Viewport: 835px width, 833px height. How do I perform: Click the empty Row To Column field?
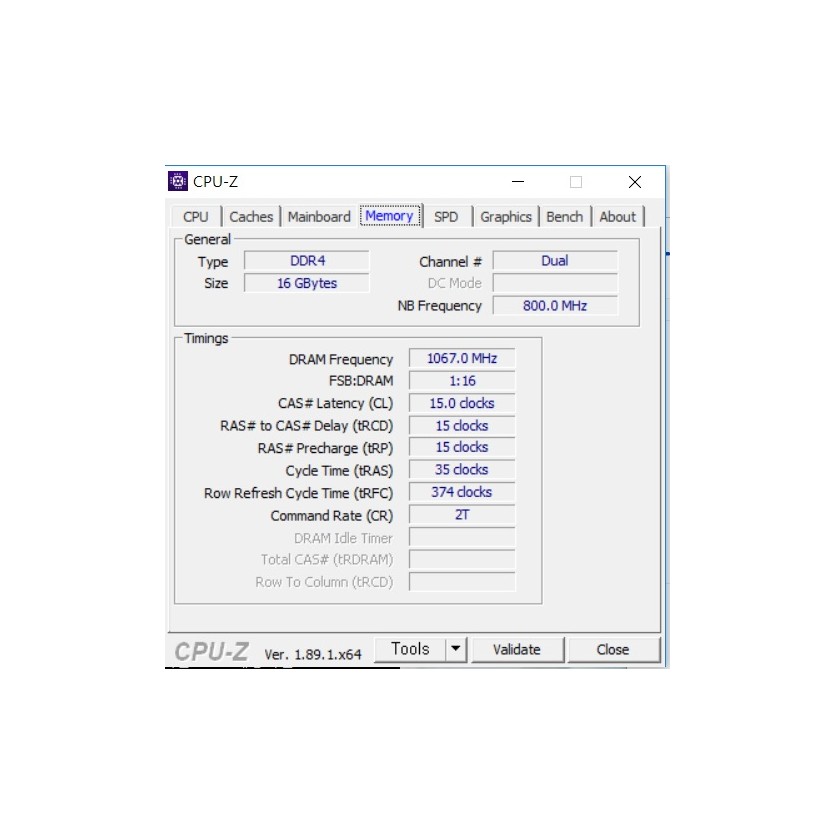point(462,582)
